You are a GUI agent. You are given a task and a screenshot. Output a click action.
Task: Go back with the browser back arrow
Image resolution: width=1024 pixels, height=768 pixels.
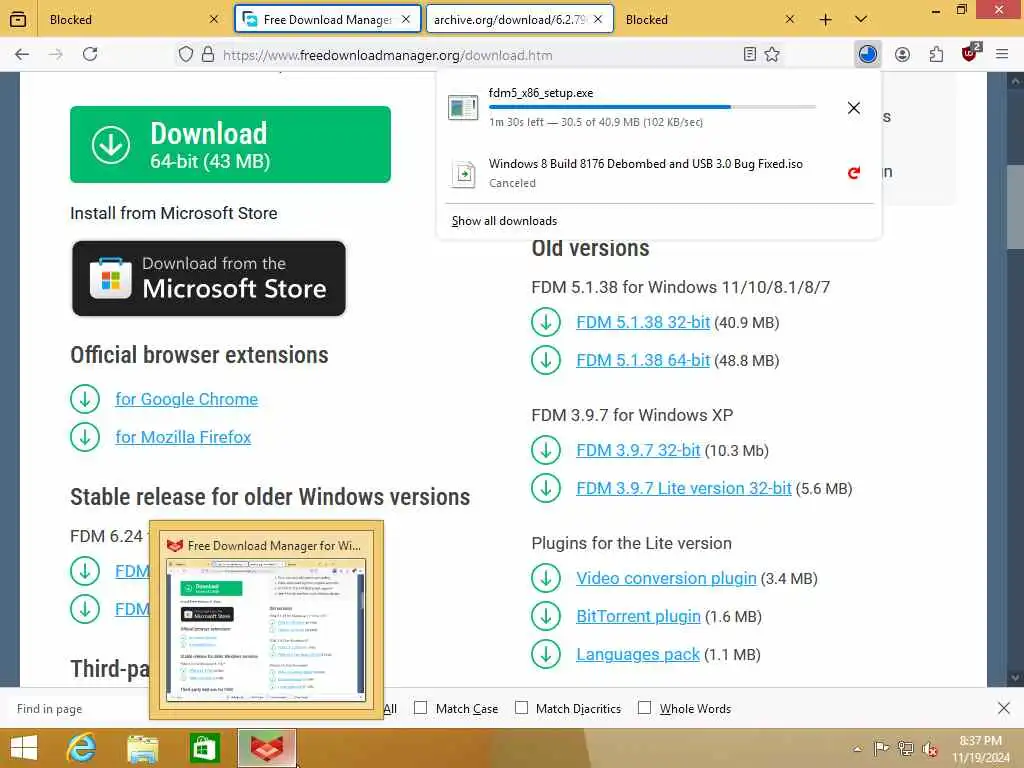pyautogui.click(x=22, y=54)
